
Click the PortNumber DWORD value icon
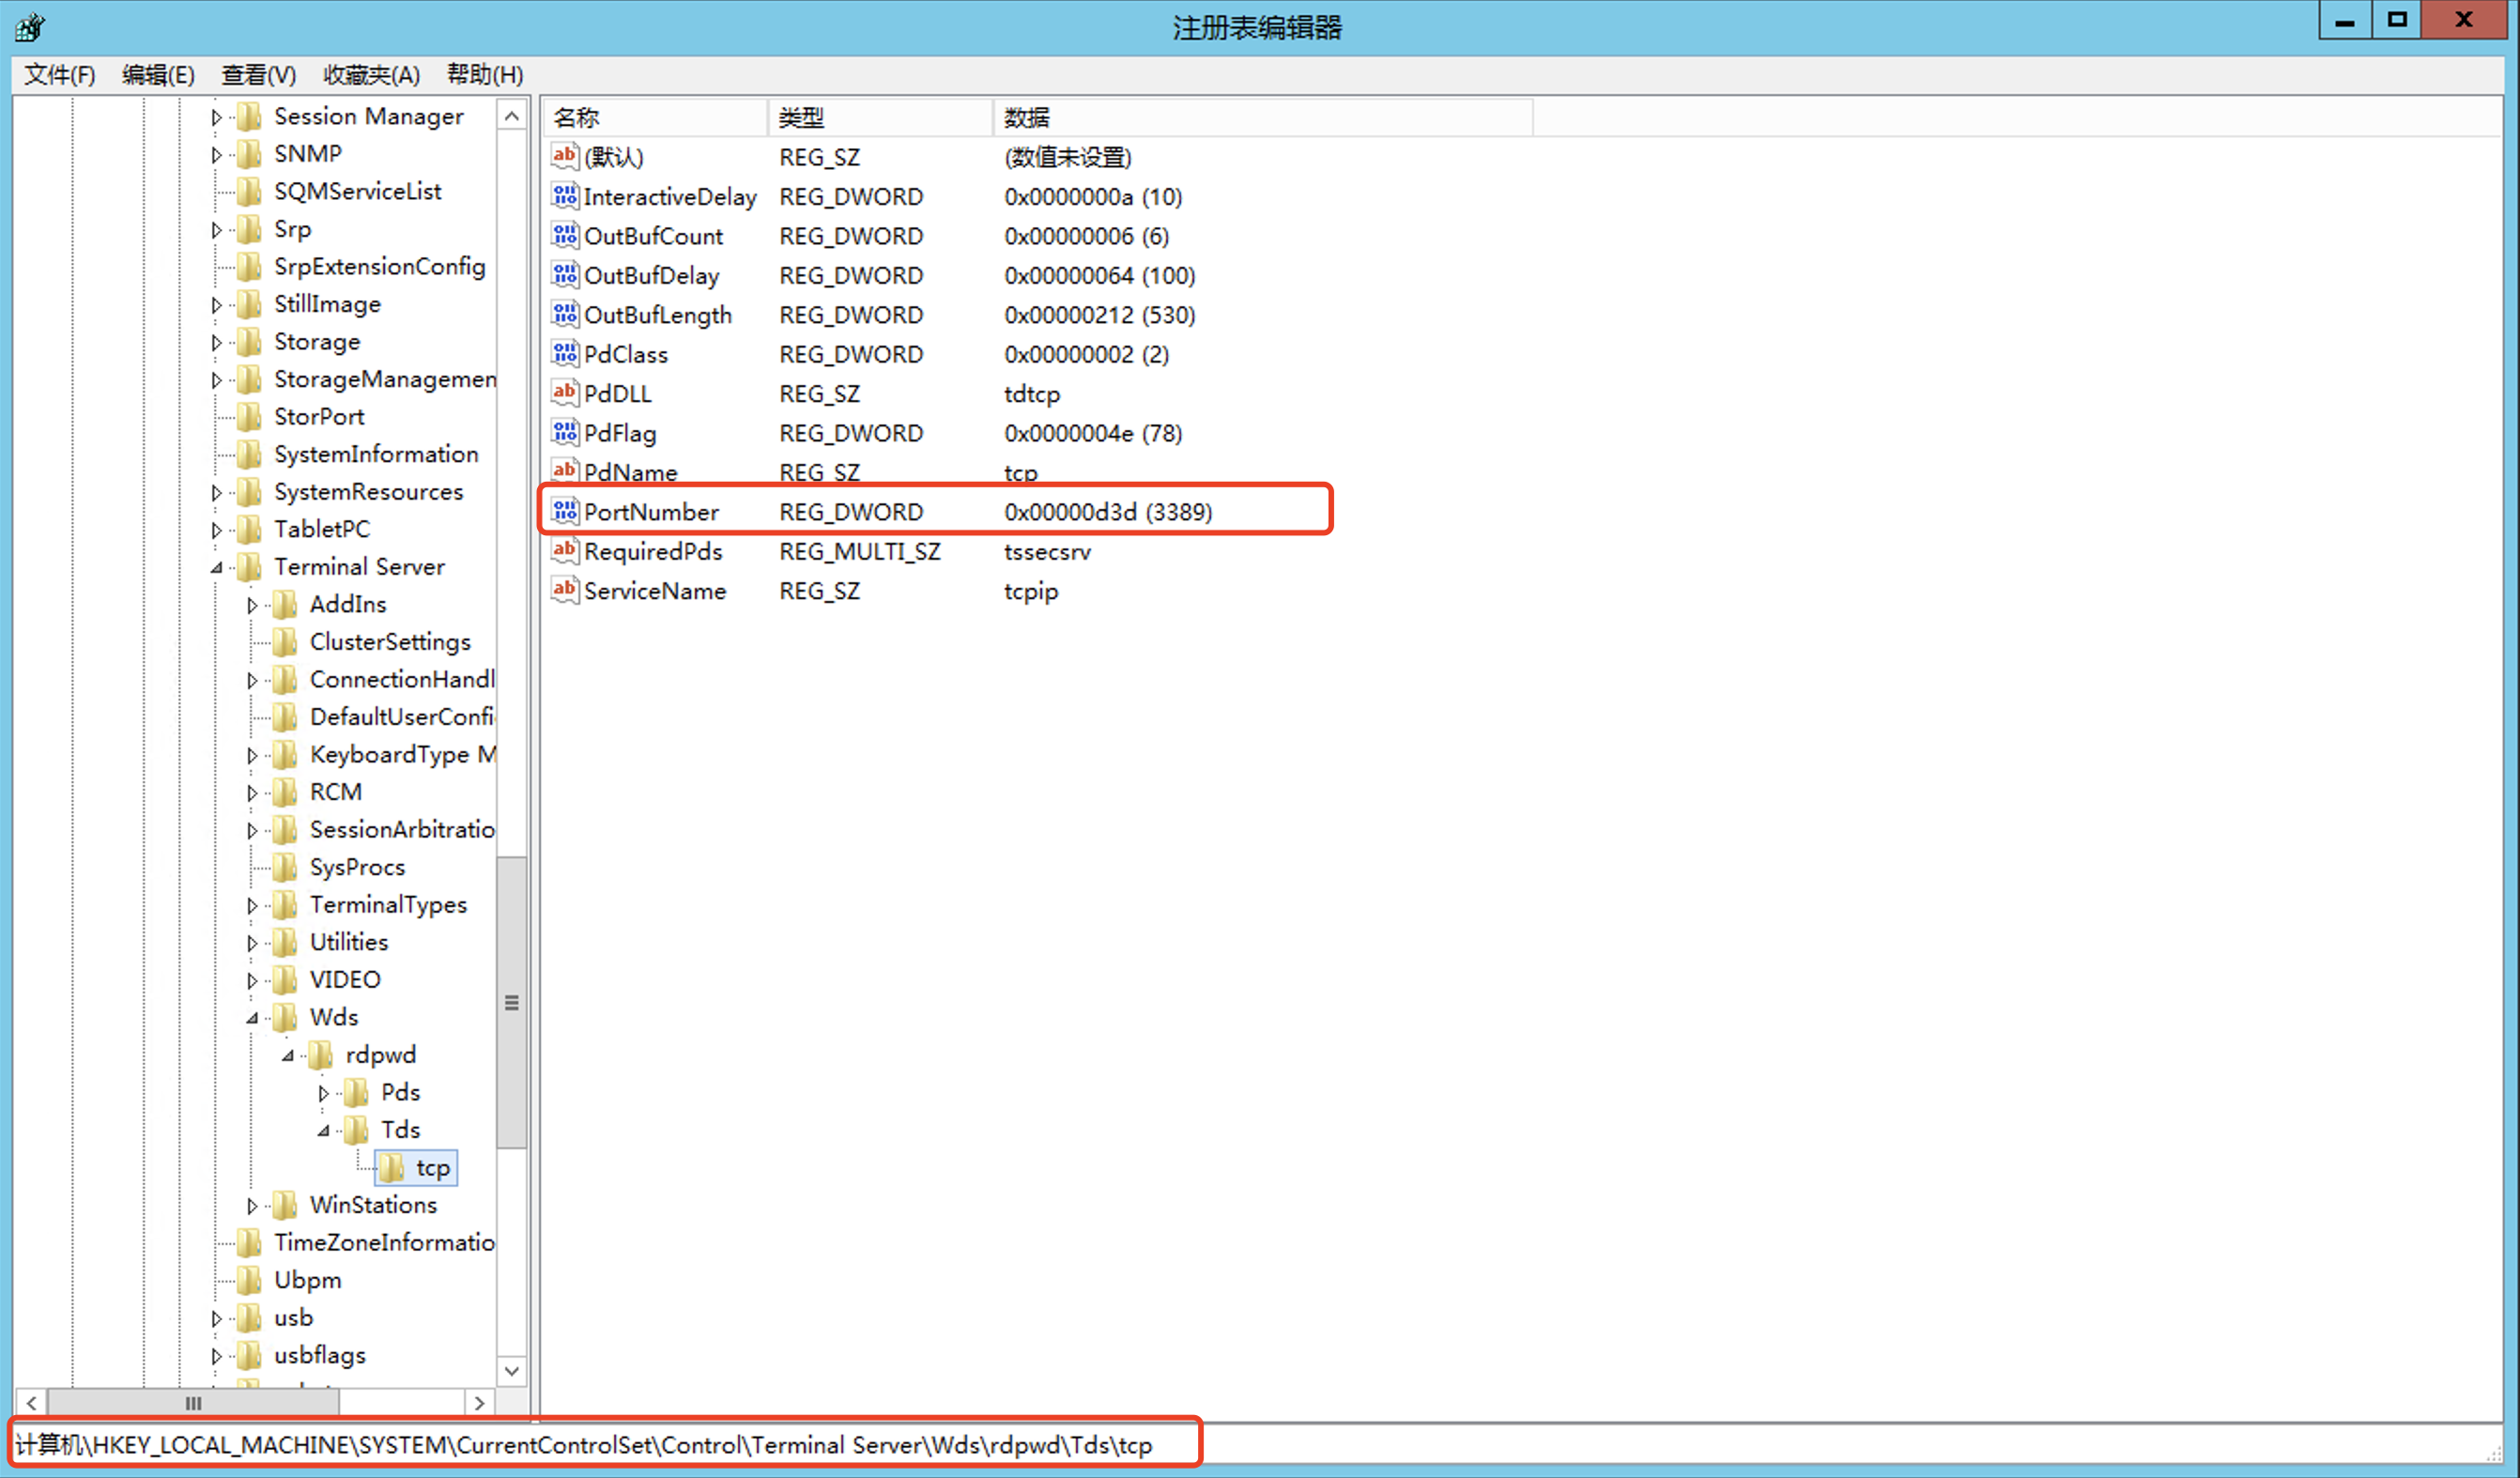565,511
